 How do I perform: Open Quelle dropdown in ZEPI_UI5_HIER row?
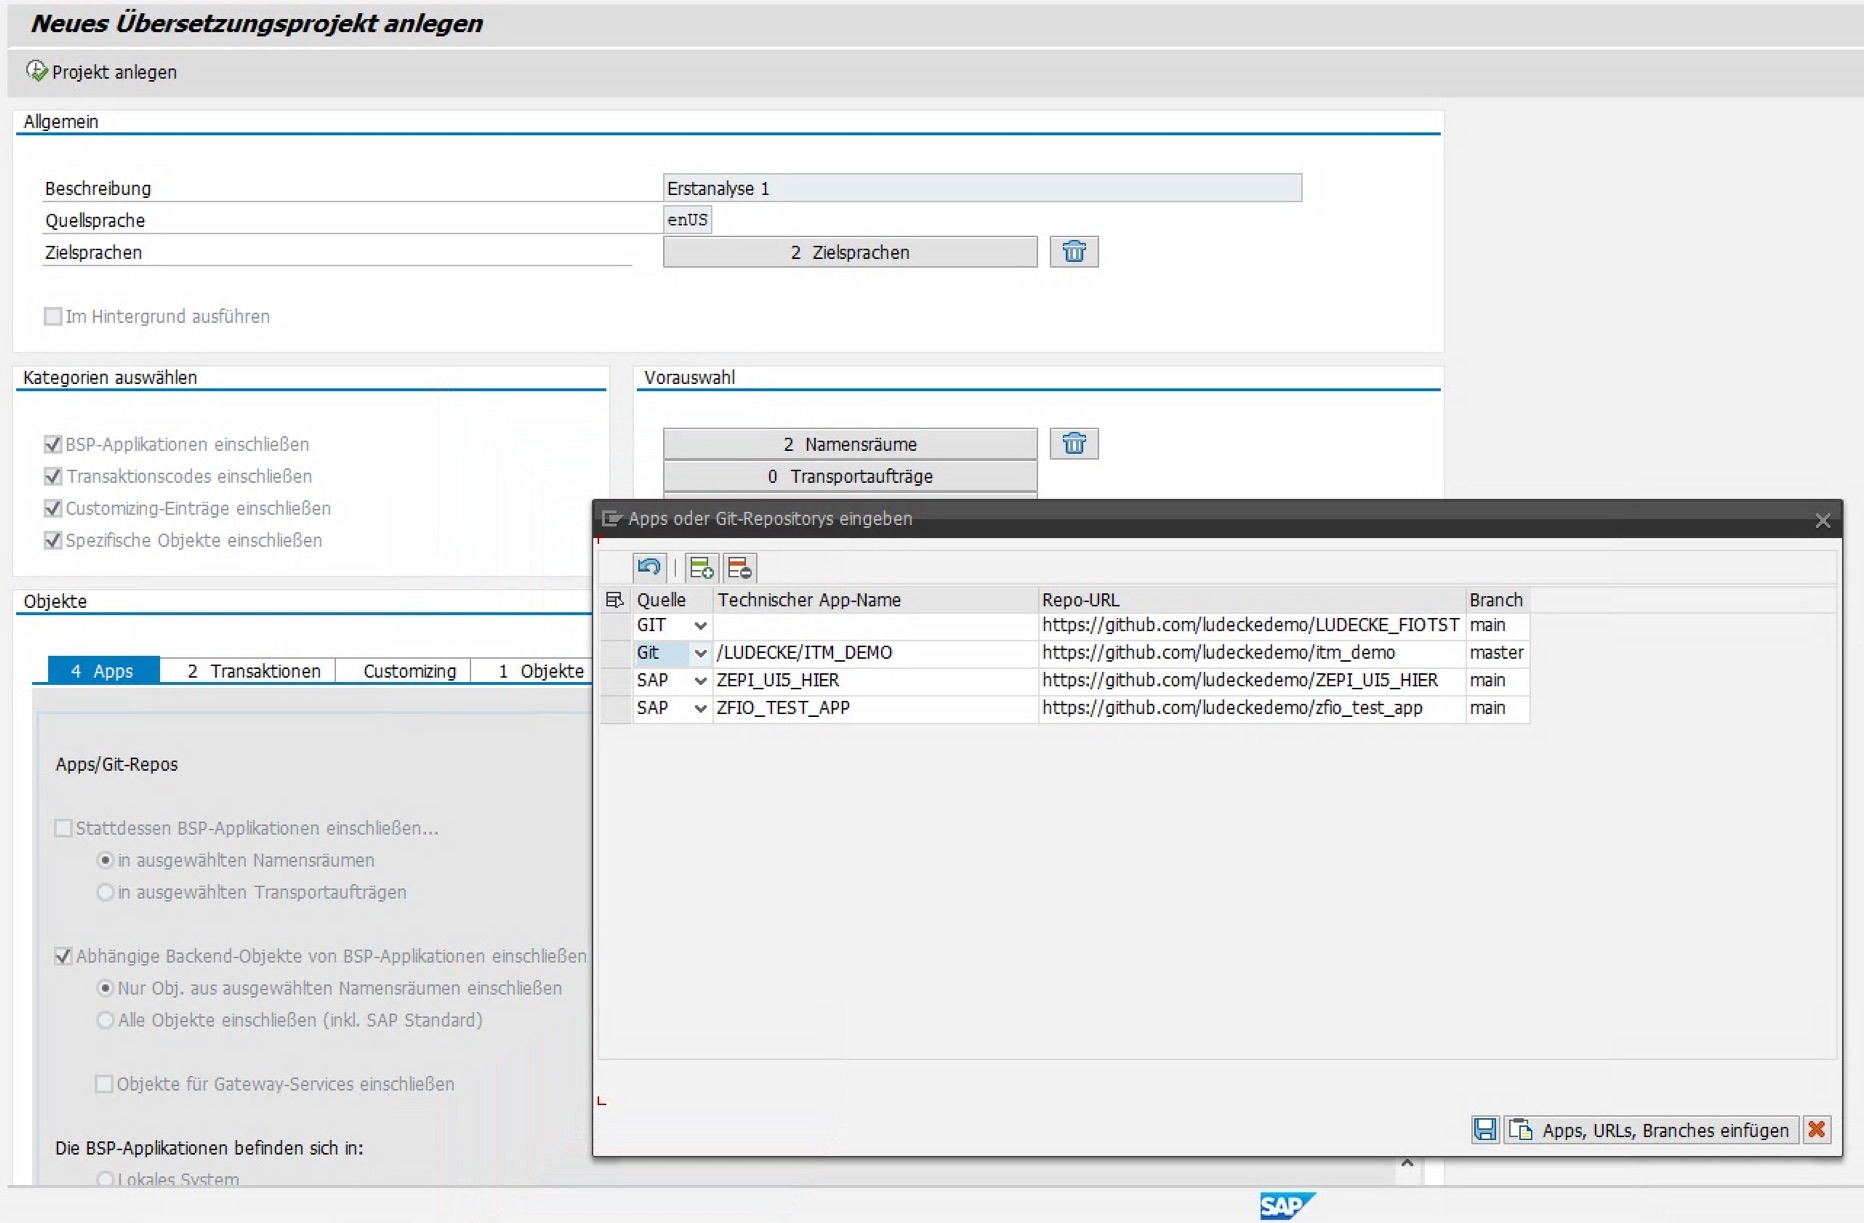pyautogui.click(x=700, y=681)
